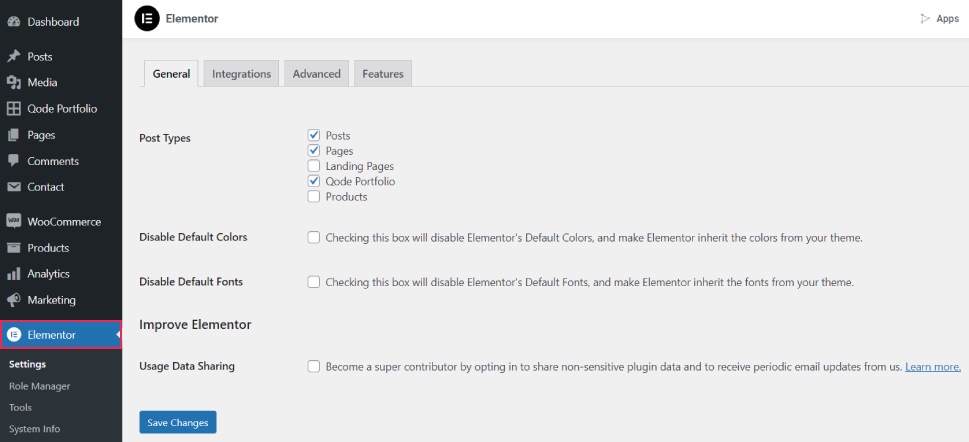
Task: Uncheck the Pages post type
Action: [x=314, y=151]
